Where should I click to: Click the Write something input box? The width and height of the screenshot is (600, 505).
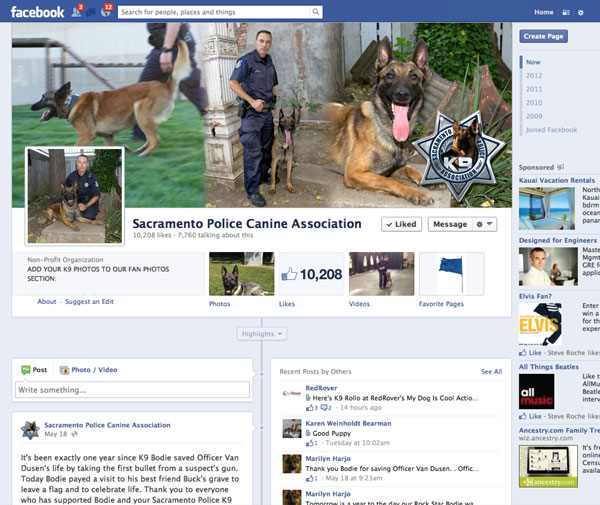(x=132, y=390)
